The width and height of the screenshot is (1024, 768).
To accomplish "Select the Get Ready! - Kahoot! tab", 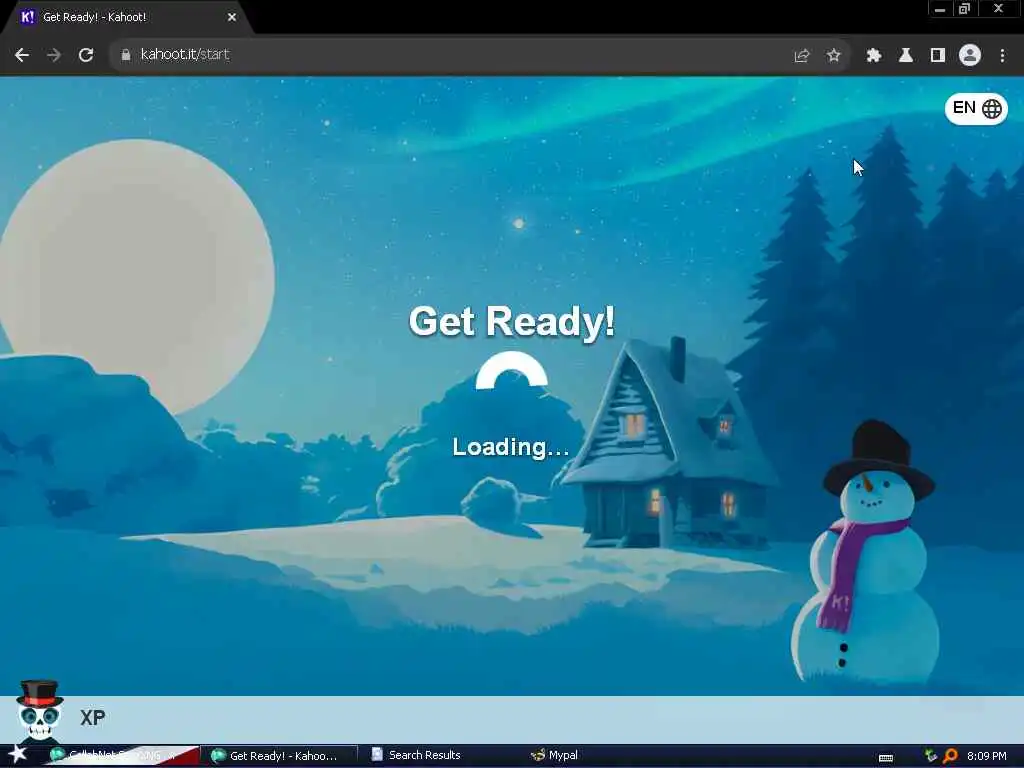I will (x=127, y=18).
